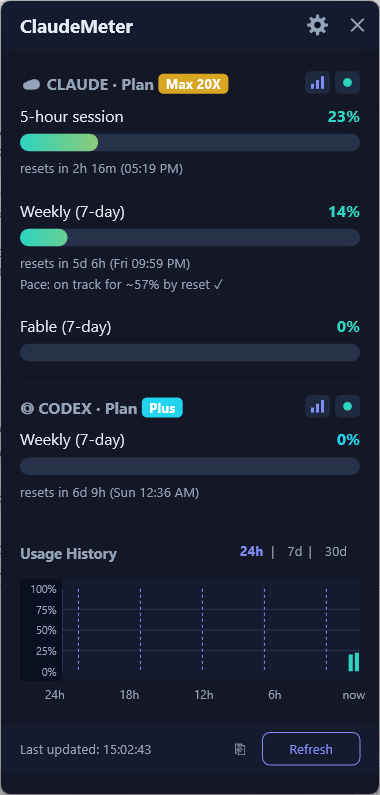This screenshot has width=380, height=795.
Task: Click the green bars in usage chart
Action: [354, 662]
